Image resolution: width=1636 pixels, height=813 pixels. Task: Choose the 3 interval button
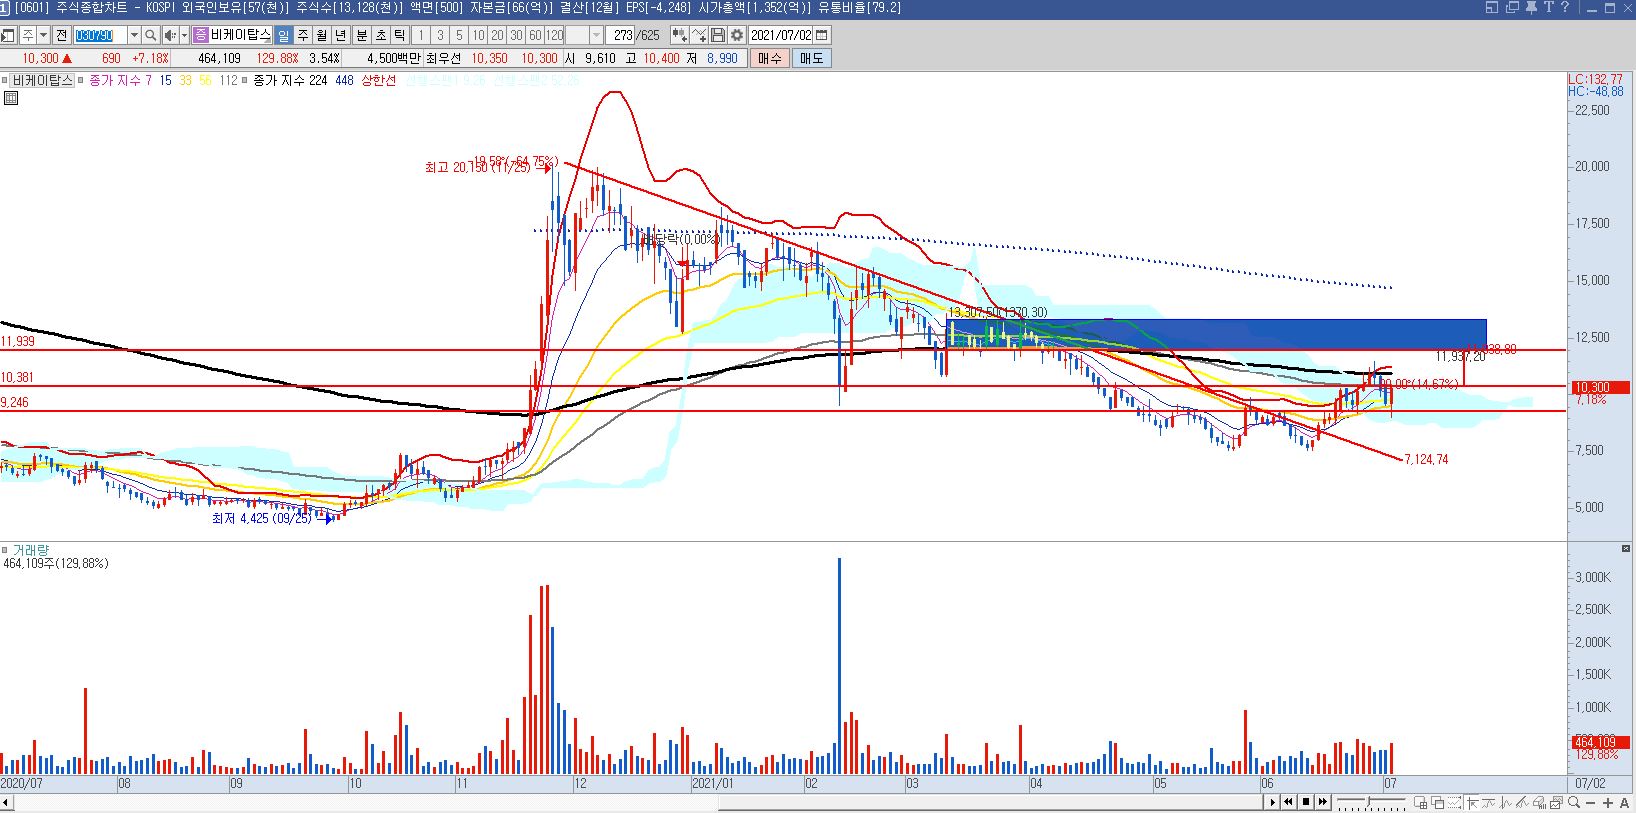(x=440, y=35)
